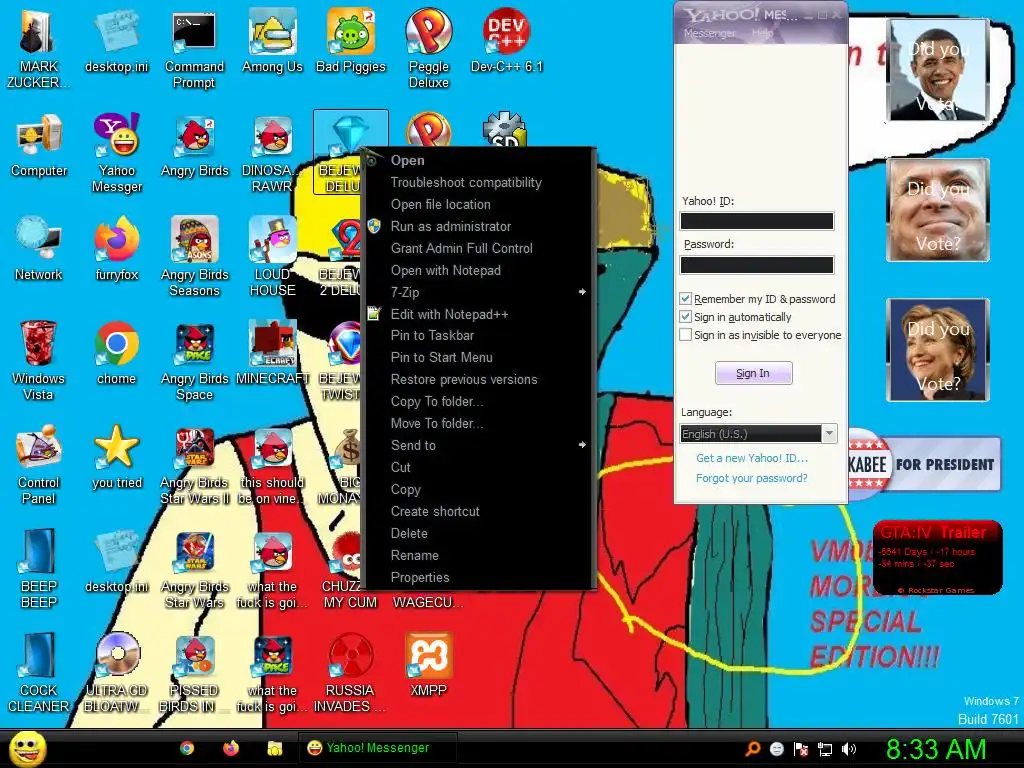Click the chome Chrome desktop shortcut
The image size is (1024, 768).
coord(117,354)
